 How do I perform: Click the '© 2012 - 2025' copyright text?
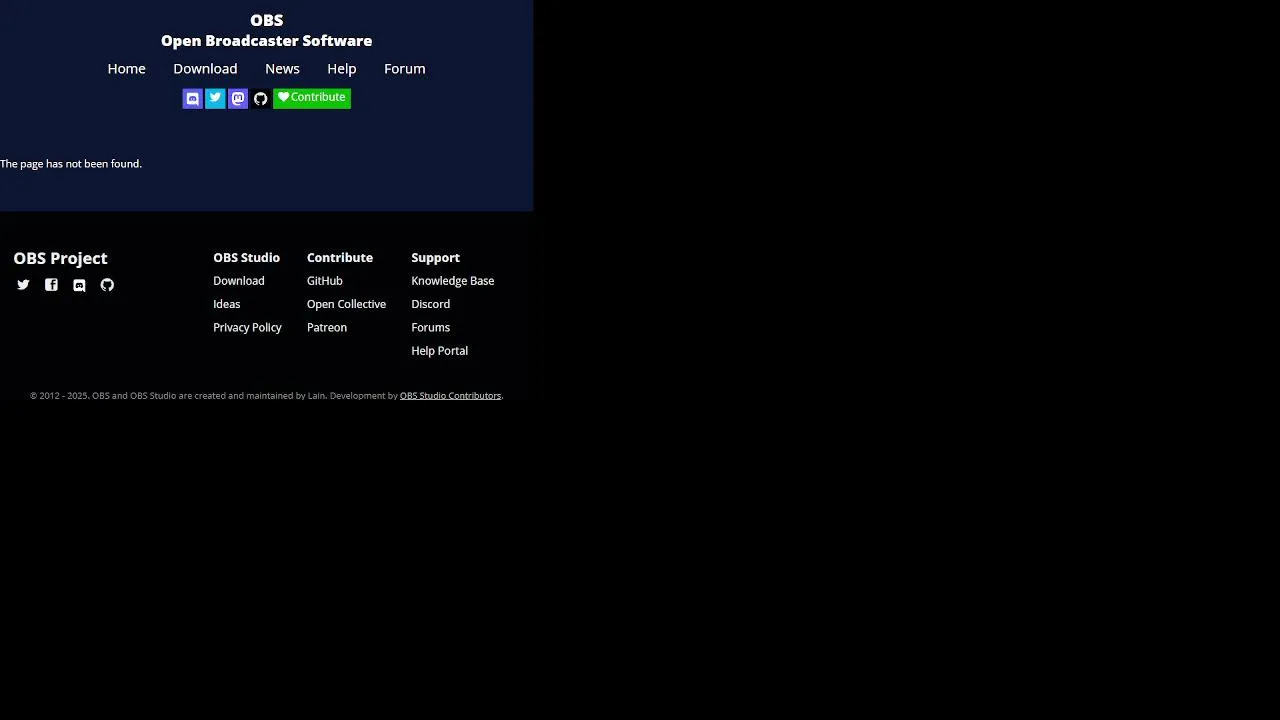(59, 396)
